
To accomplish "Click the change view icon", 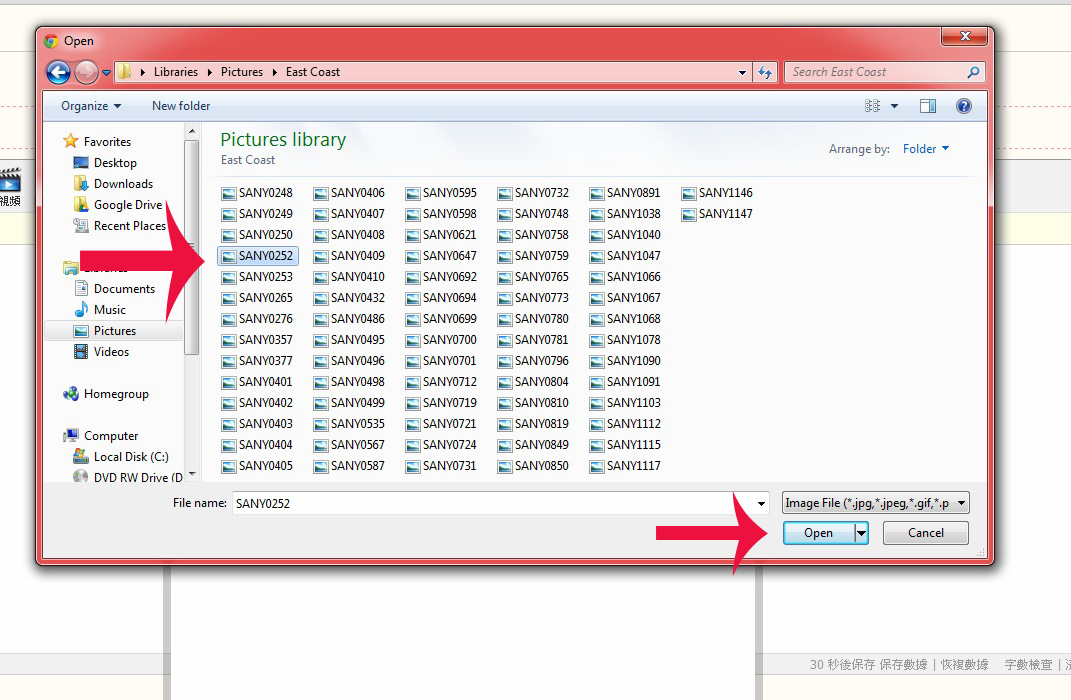I will click(873, 106).
